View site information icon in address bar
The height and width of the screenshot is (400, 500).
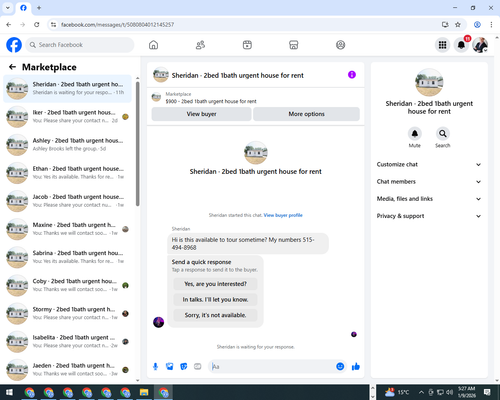[x=53, y=25]
